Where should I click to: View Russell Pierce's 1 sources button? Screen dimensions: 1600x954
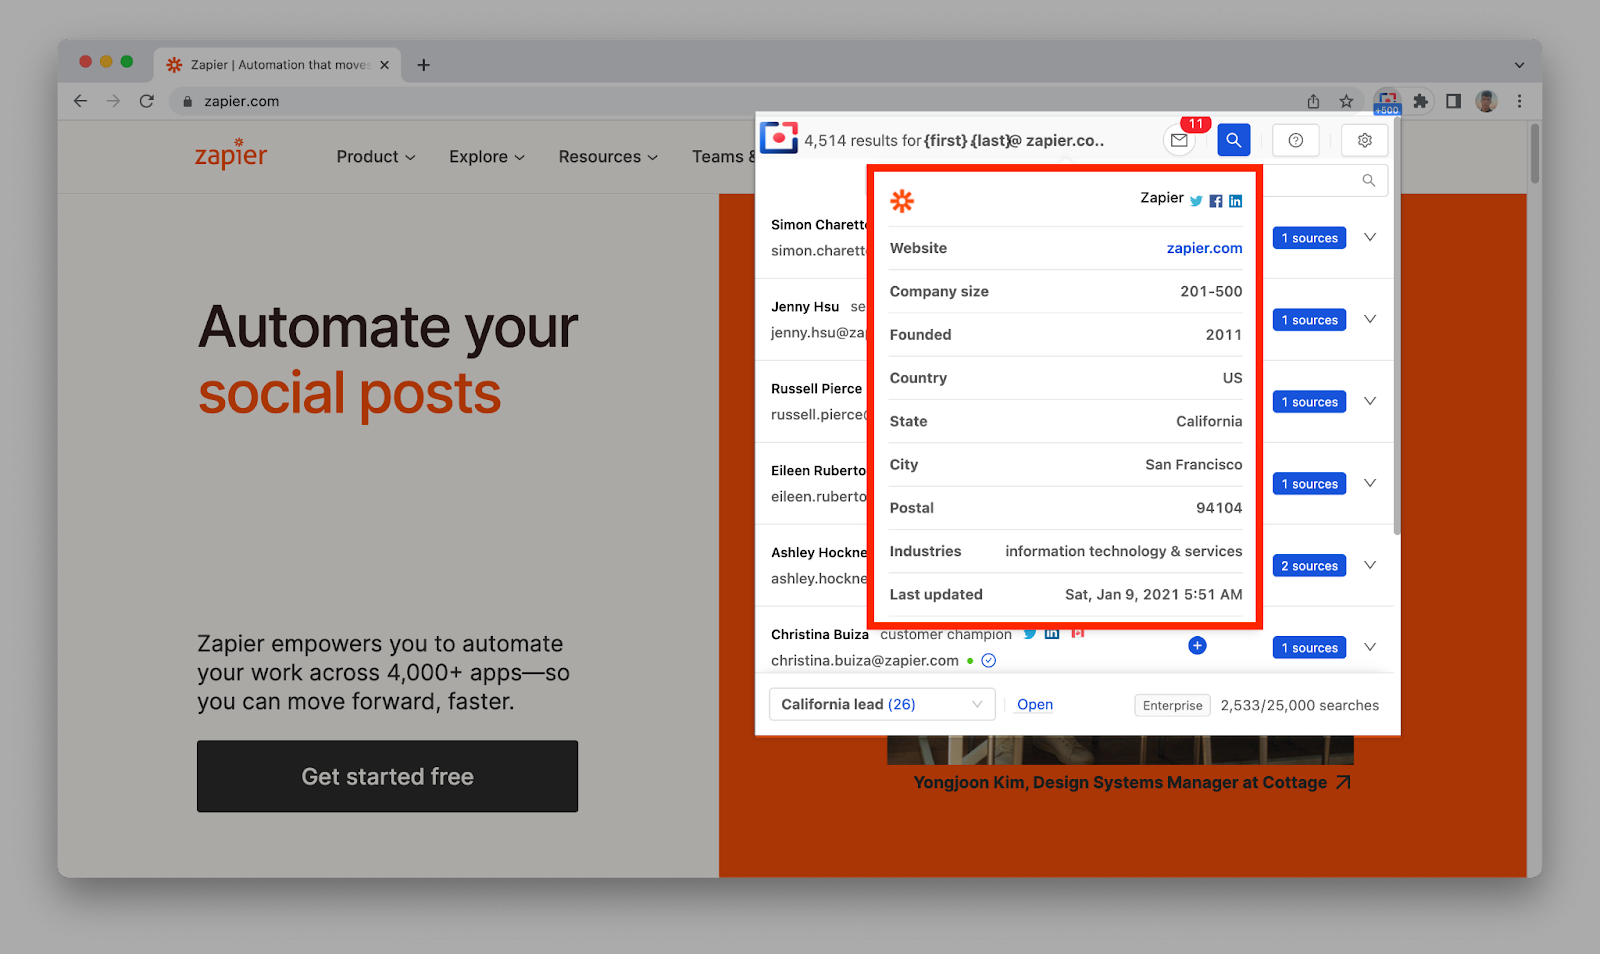[x=1309, y=402]
